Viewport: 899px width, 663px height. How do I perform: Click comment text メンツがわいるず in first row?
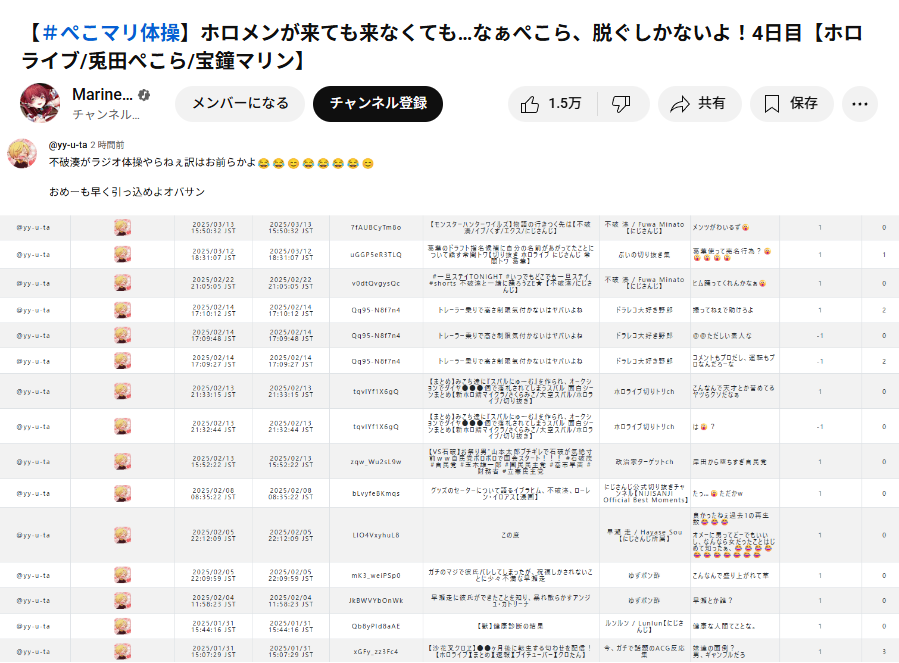pyautogui.click(x=720, y=228)
